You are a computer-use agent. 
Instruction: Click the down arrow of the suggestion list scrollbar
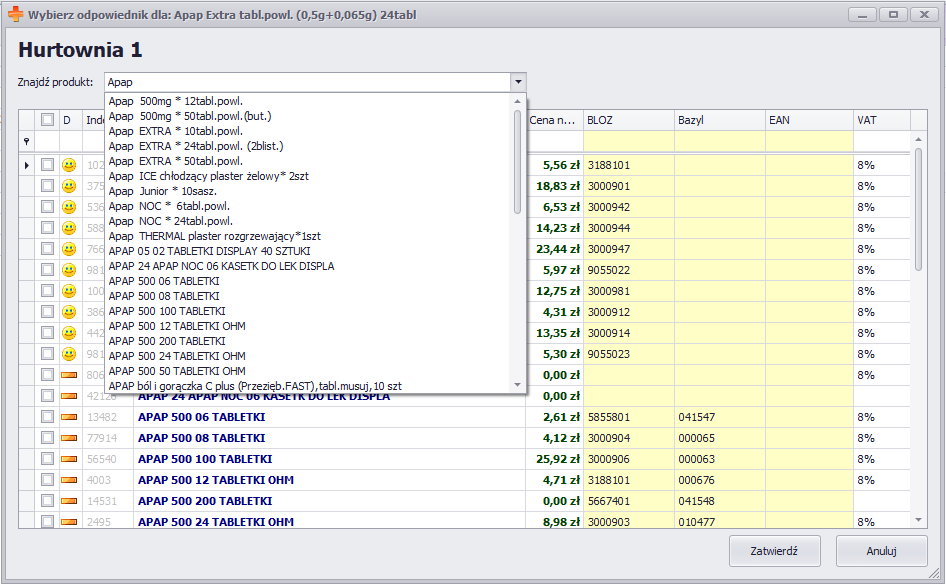click(x=518, y=385)
